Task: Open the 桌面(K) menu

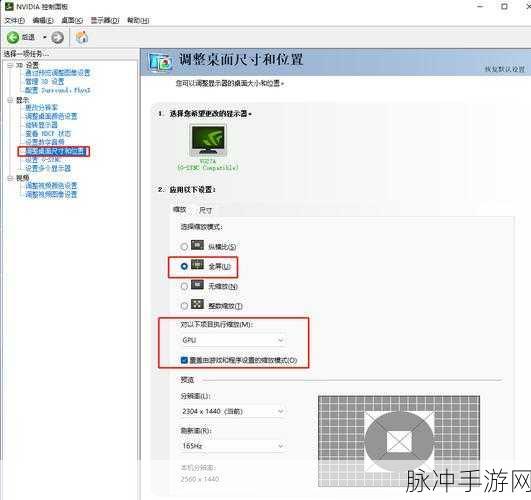Action: click(72, 20)
